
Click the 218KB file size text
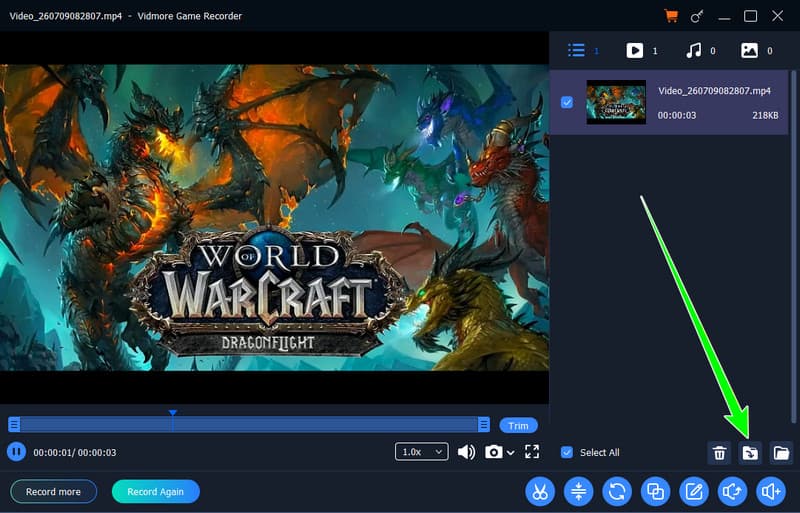765,115
